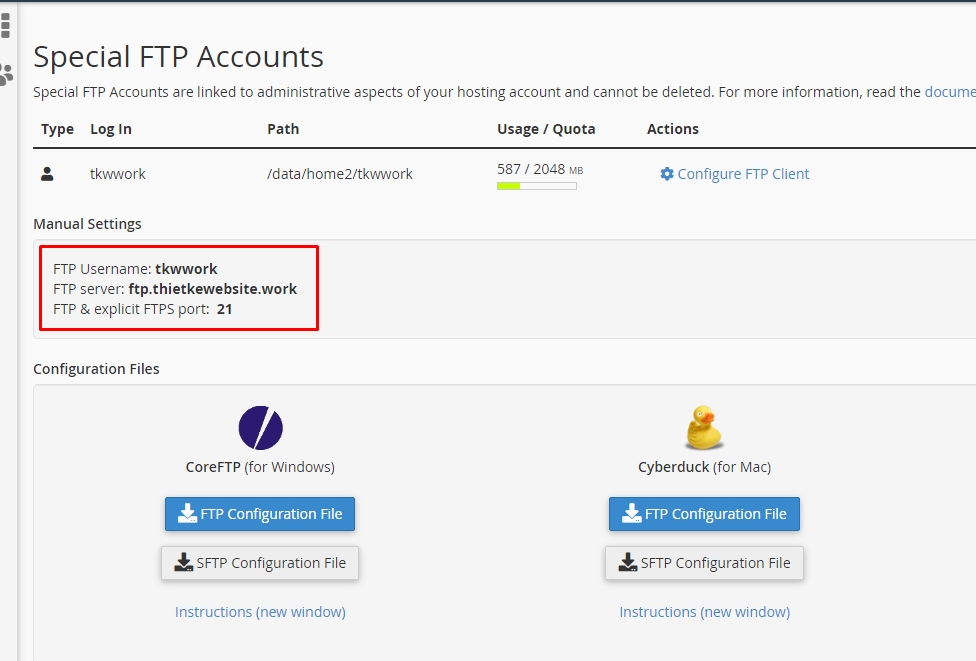
Task: Click the Log In column header
Action: (111, 129)
